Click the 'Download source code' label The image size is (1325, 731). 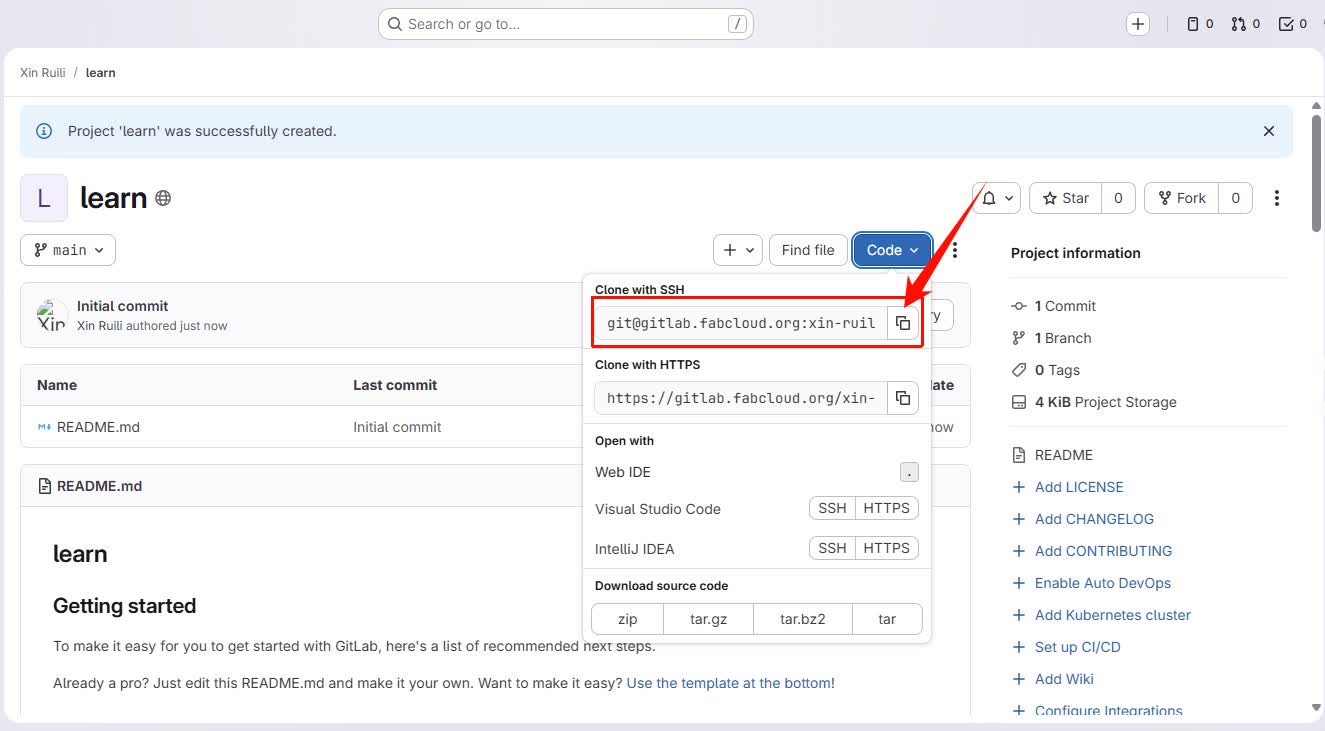click(x=662, y=586)
